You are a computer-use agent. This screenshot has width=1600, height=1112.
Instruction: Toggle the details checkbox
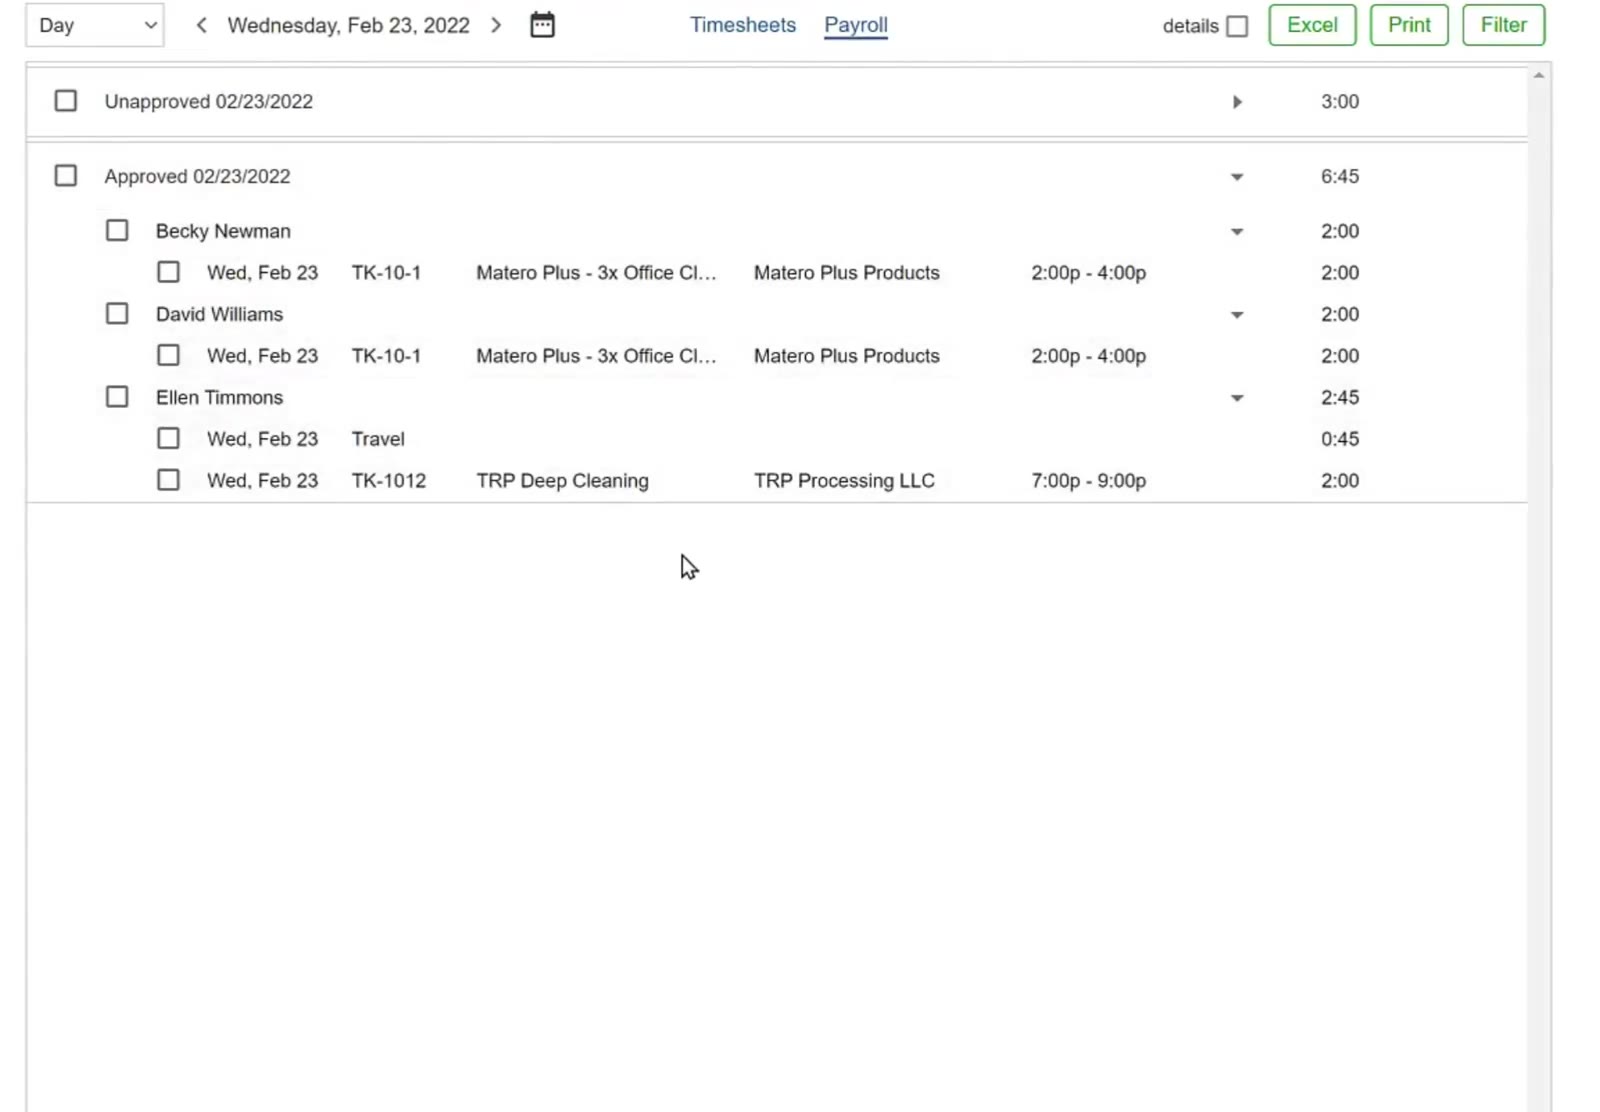click(x=1237, y=26)
